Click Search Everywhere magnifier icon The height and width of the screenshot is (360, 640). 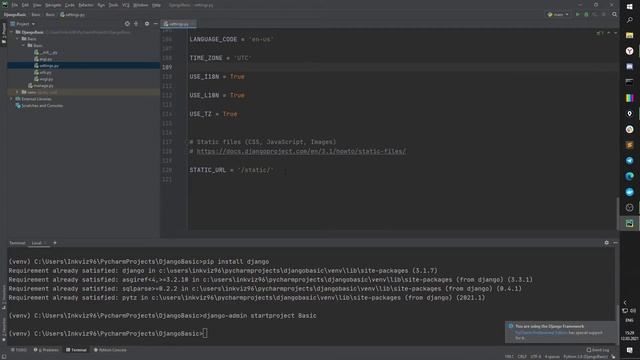[614, 15]
